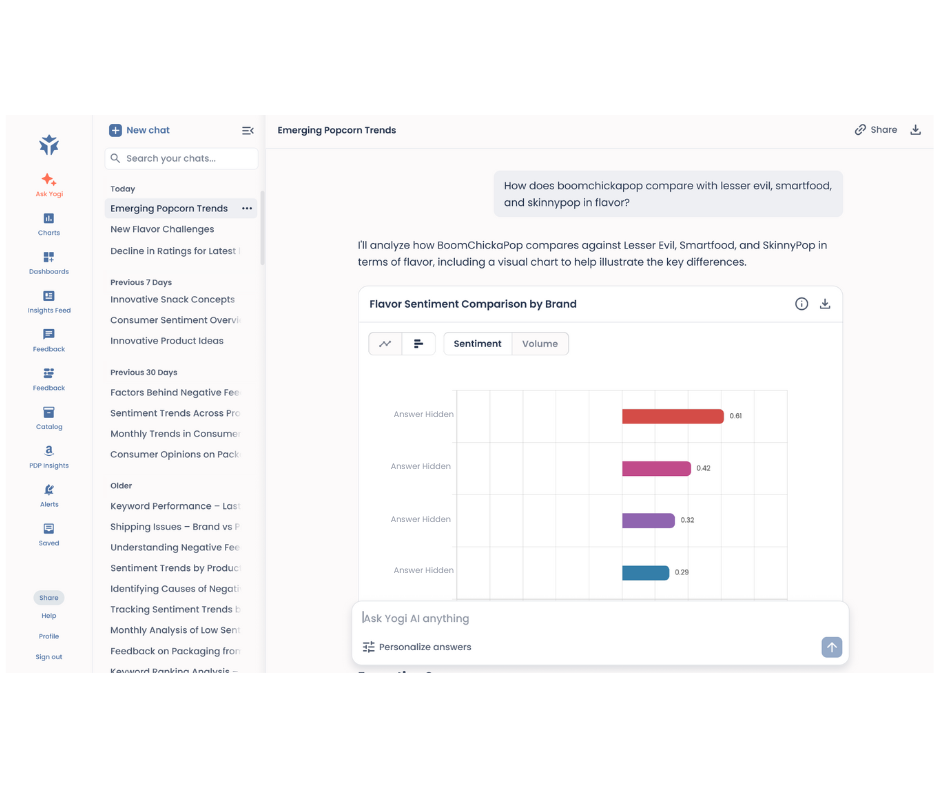Image resolution: width=940 pixels, height=788 pixels.
Task: Show chart info tooltip icon
Action: [801, 304]
